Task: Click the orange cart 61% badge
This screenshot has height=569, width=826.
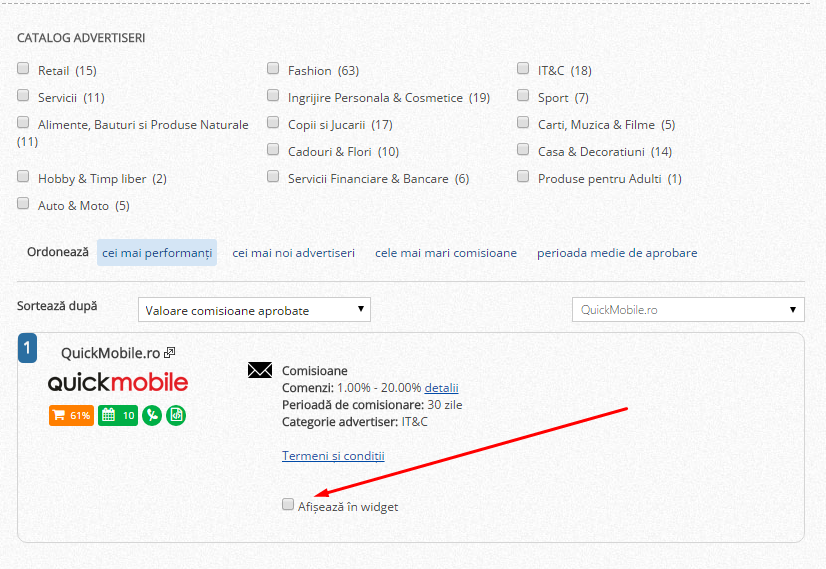Action: point(72,415)
